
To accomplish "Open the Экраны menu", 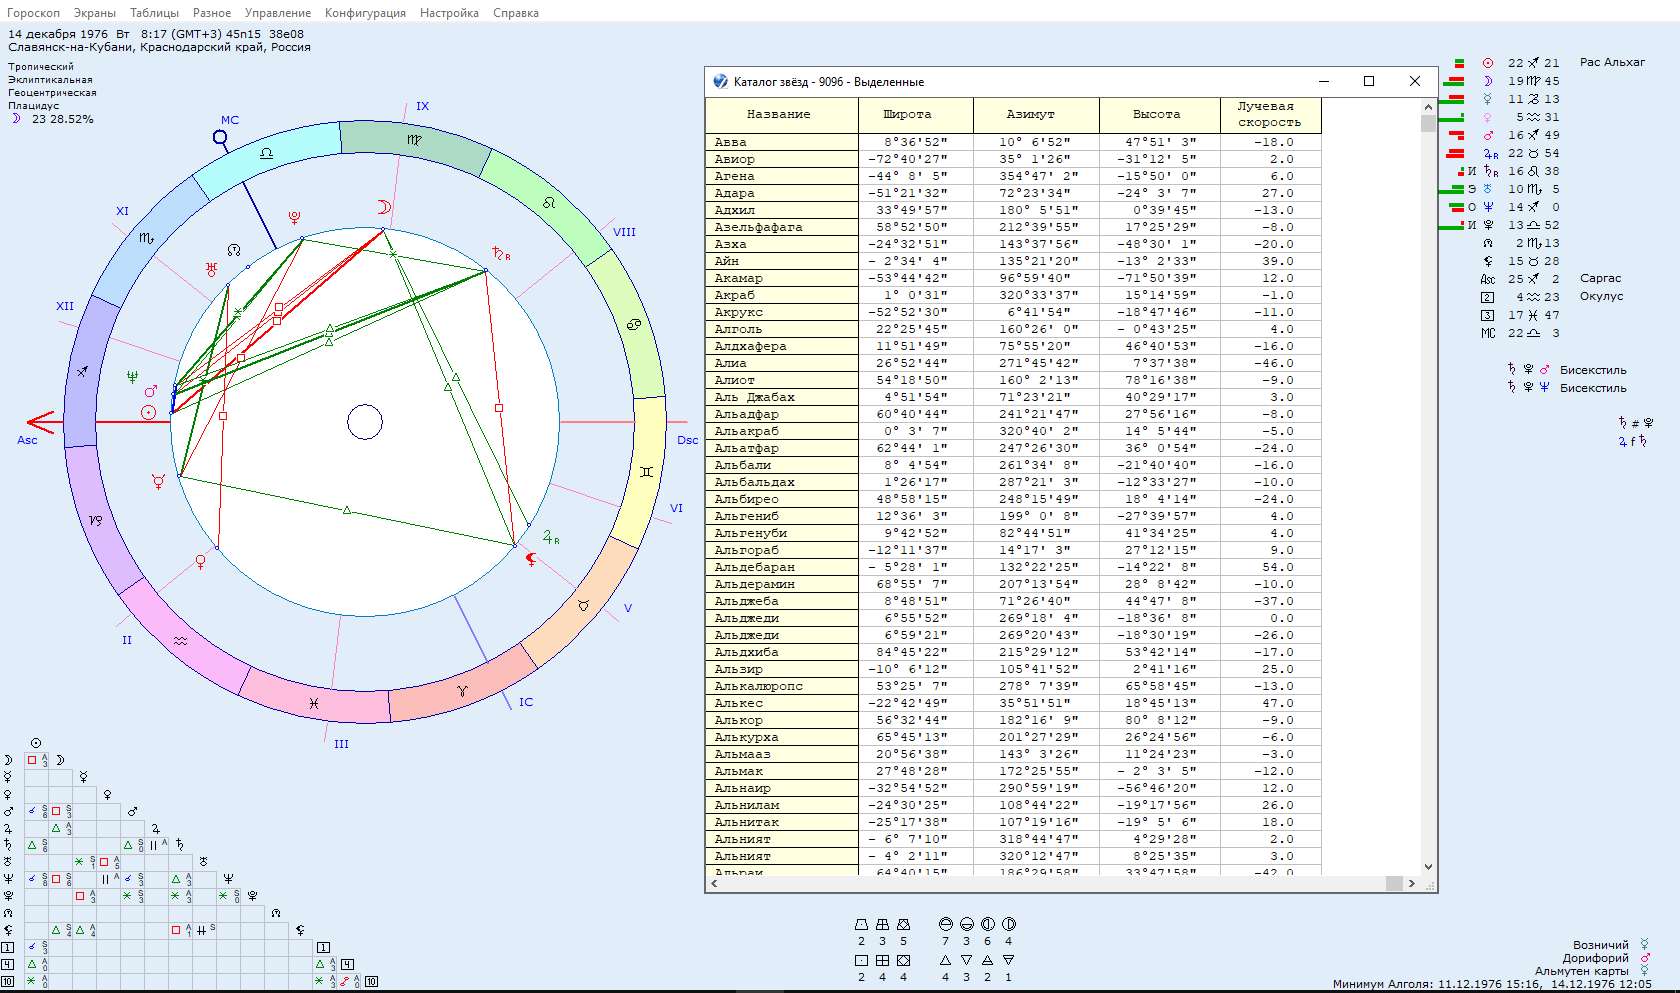I will coord(95,13).
